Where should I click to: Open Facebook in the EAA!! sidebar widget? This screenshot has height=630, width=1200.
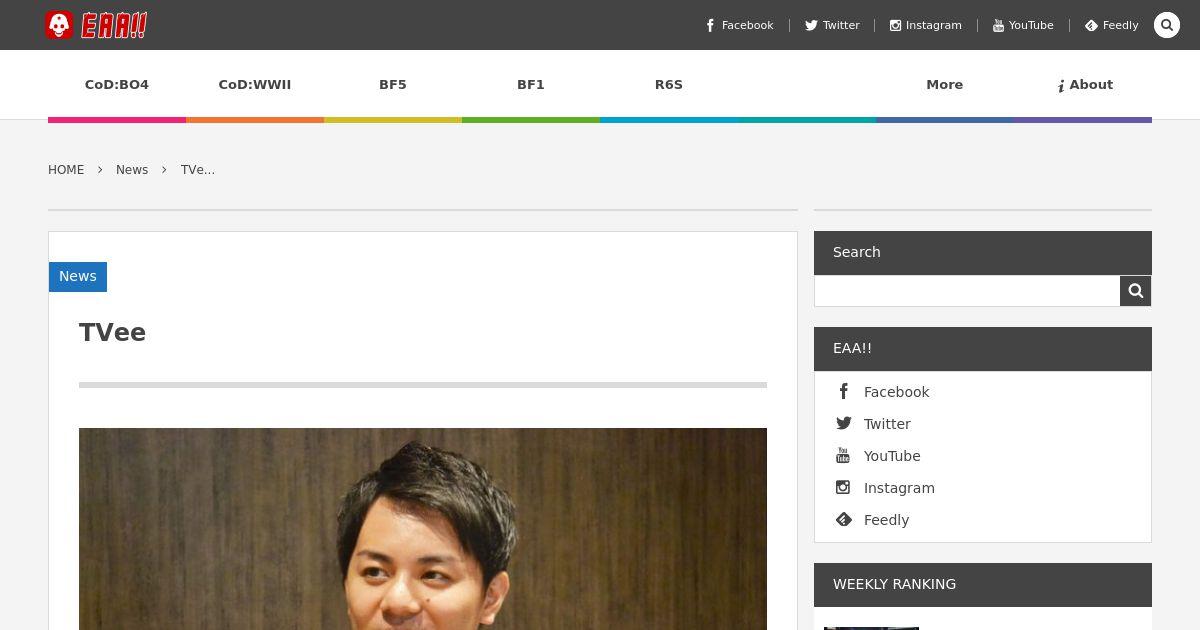tap(897, 392)
